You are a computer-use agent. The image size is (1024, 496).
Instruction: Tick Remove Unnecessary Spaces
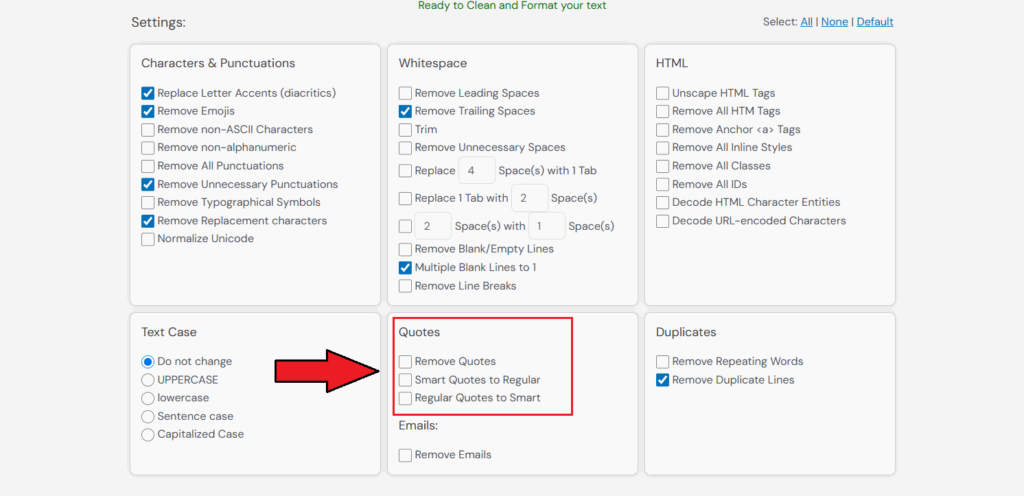(x=405, y=147)
